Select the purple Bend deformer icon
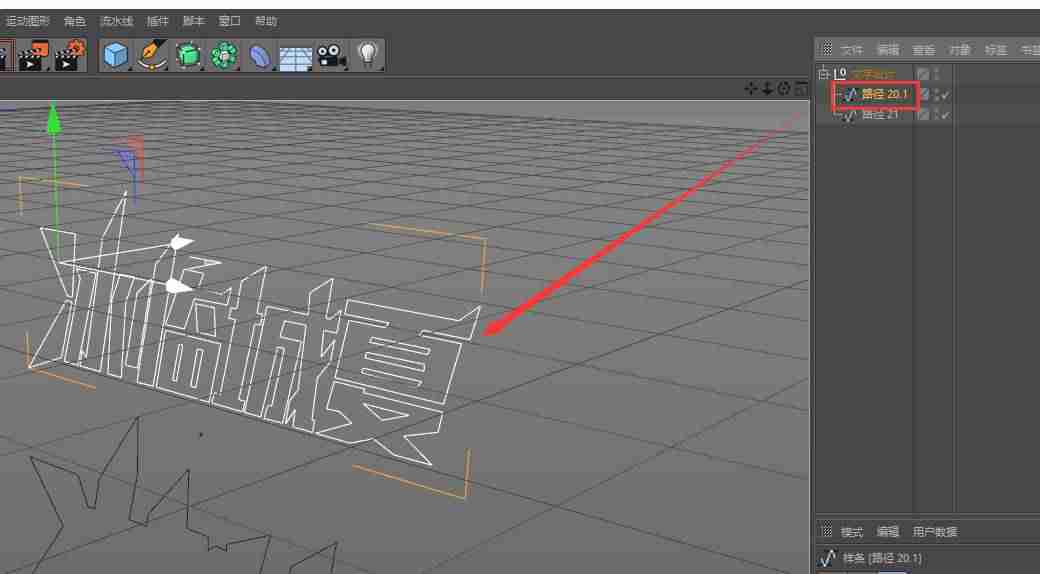The width and height of the screenshot is (1040, 574). (260, 56)
